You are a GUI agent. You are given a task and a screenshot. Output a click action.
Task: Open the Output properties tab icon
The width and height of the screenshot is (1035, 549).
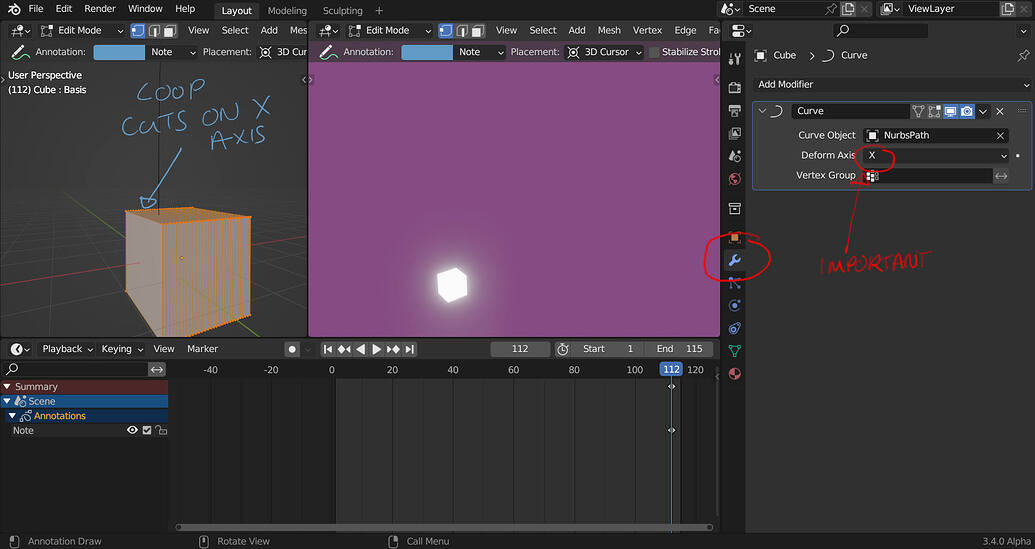tap(735, 110)
